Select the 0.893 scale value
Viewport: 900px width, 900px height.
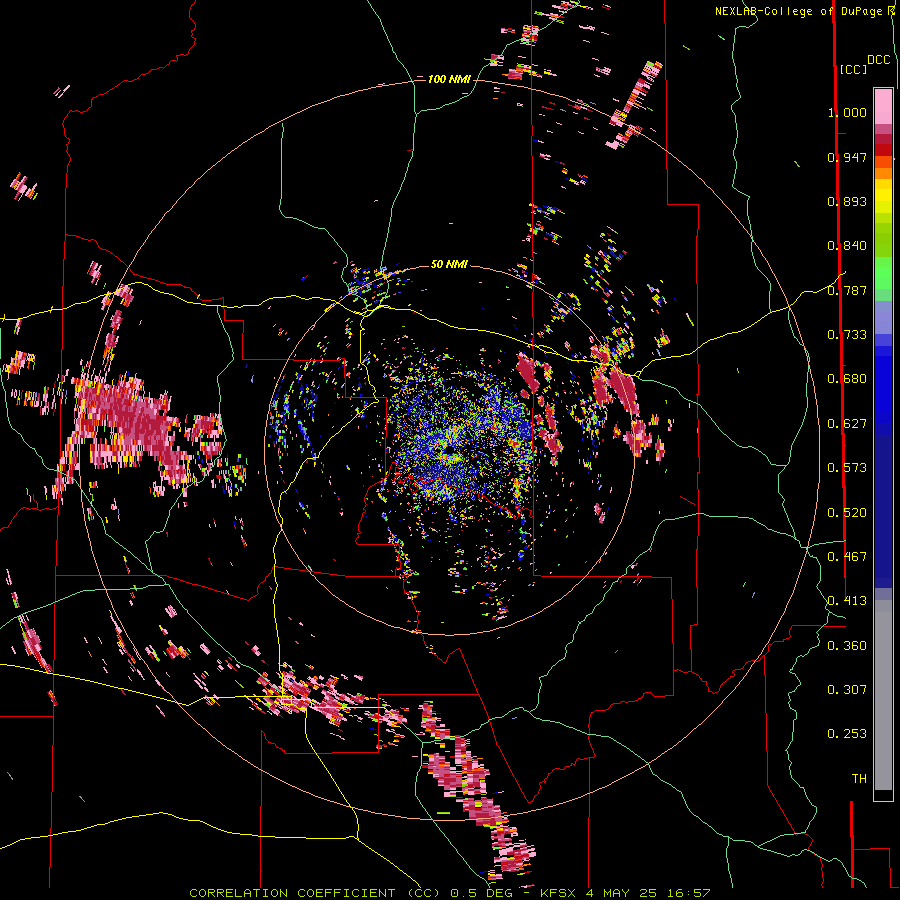(847, 201)
